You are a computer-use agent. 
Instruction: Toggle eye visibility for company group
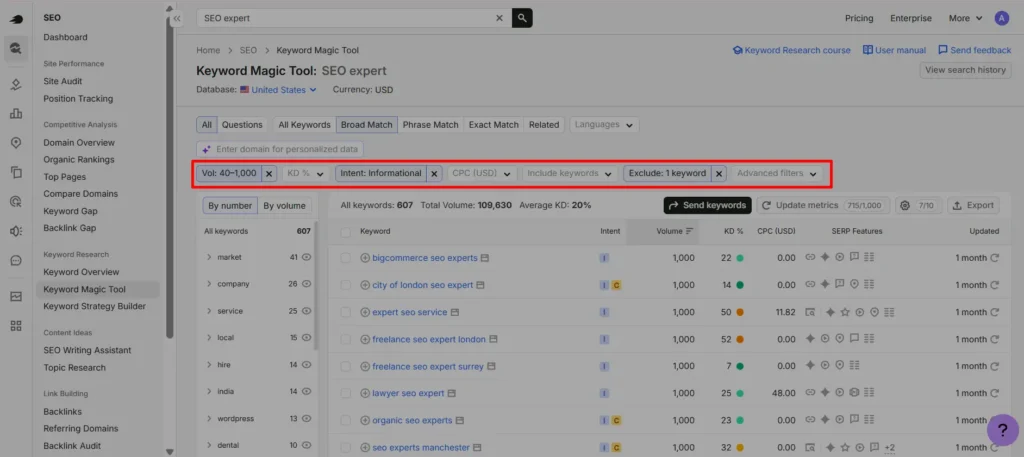point(306,284)
